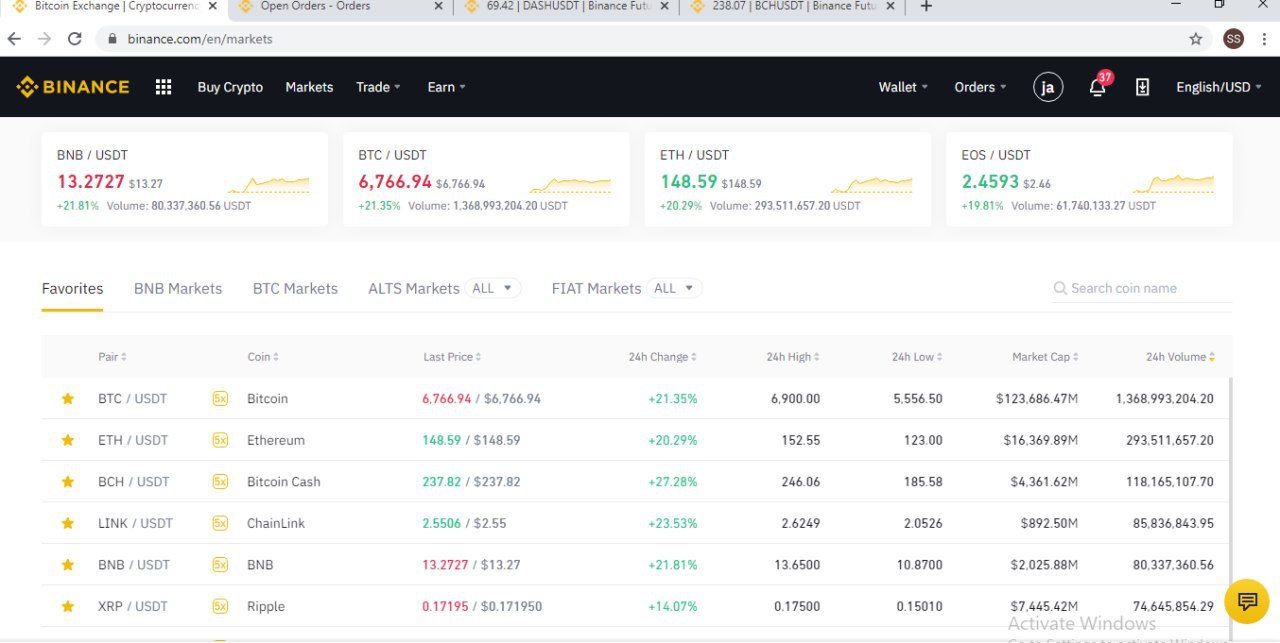Expand the Orders dropdown menu
1280x643 pixels.
click(980, 87)
